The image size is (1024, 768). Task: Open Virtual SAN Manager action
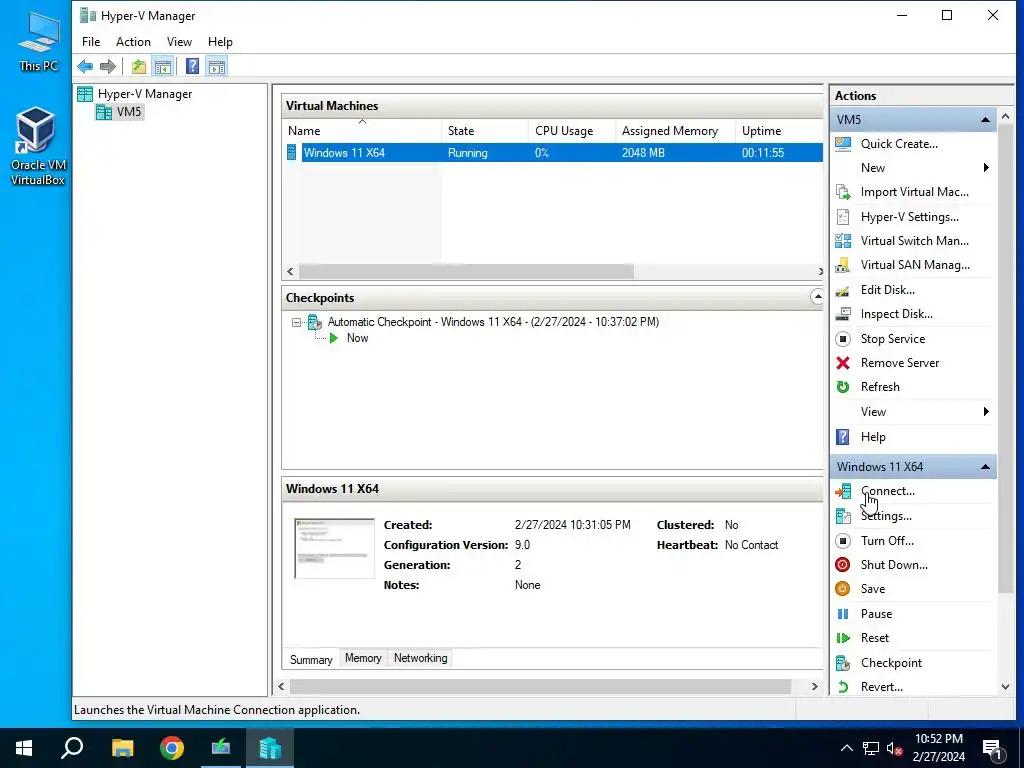click(914, 265)
